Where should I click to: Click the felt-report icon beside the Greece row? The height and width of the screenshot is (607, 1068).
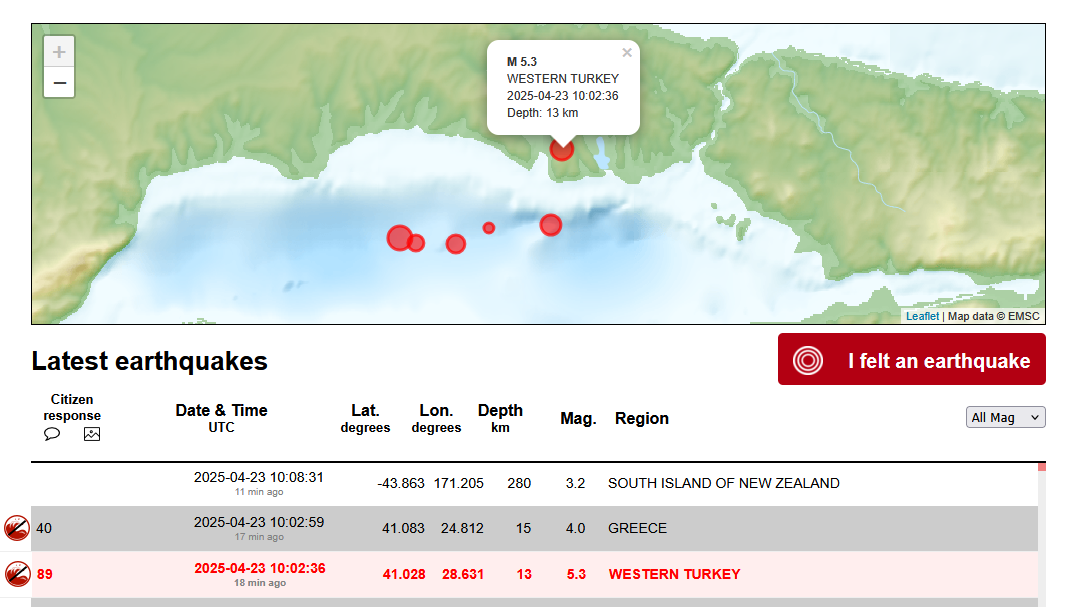pyautogui.click(x=16, y=528)
